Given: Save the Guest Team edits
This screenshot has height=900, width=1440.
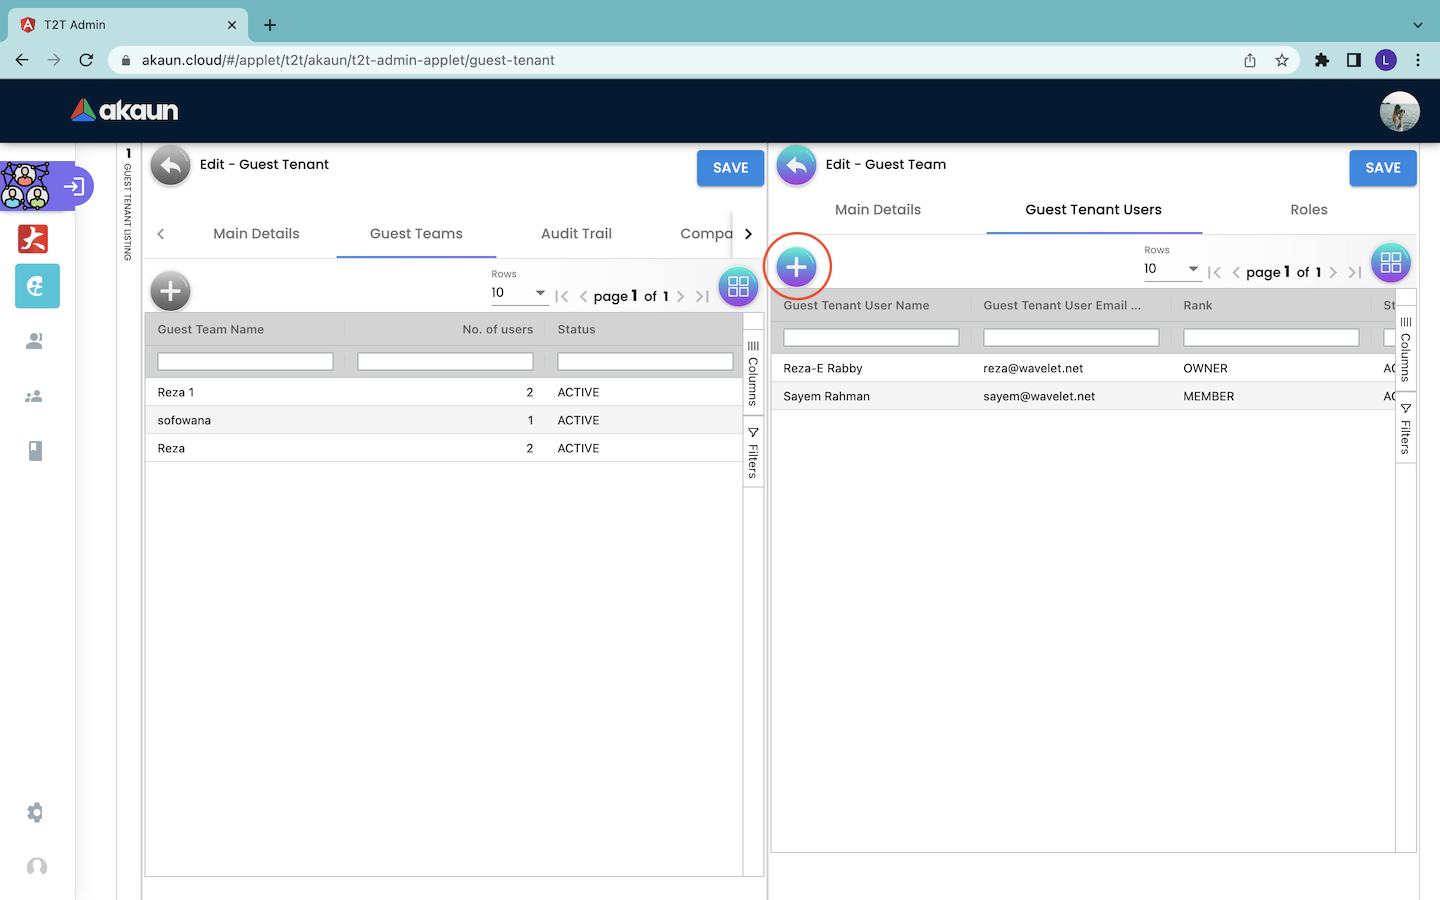Looking at the screenshot, I should click(x=1382, y=168).
